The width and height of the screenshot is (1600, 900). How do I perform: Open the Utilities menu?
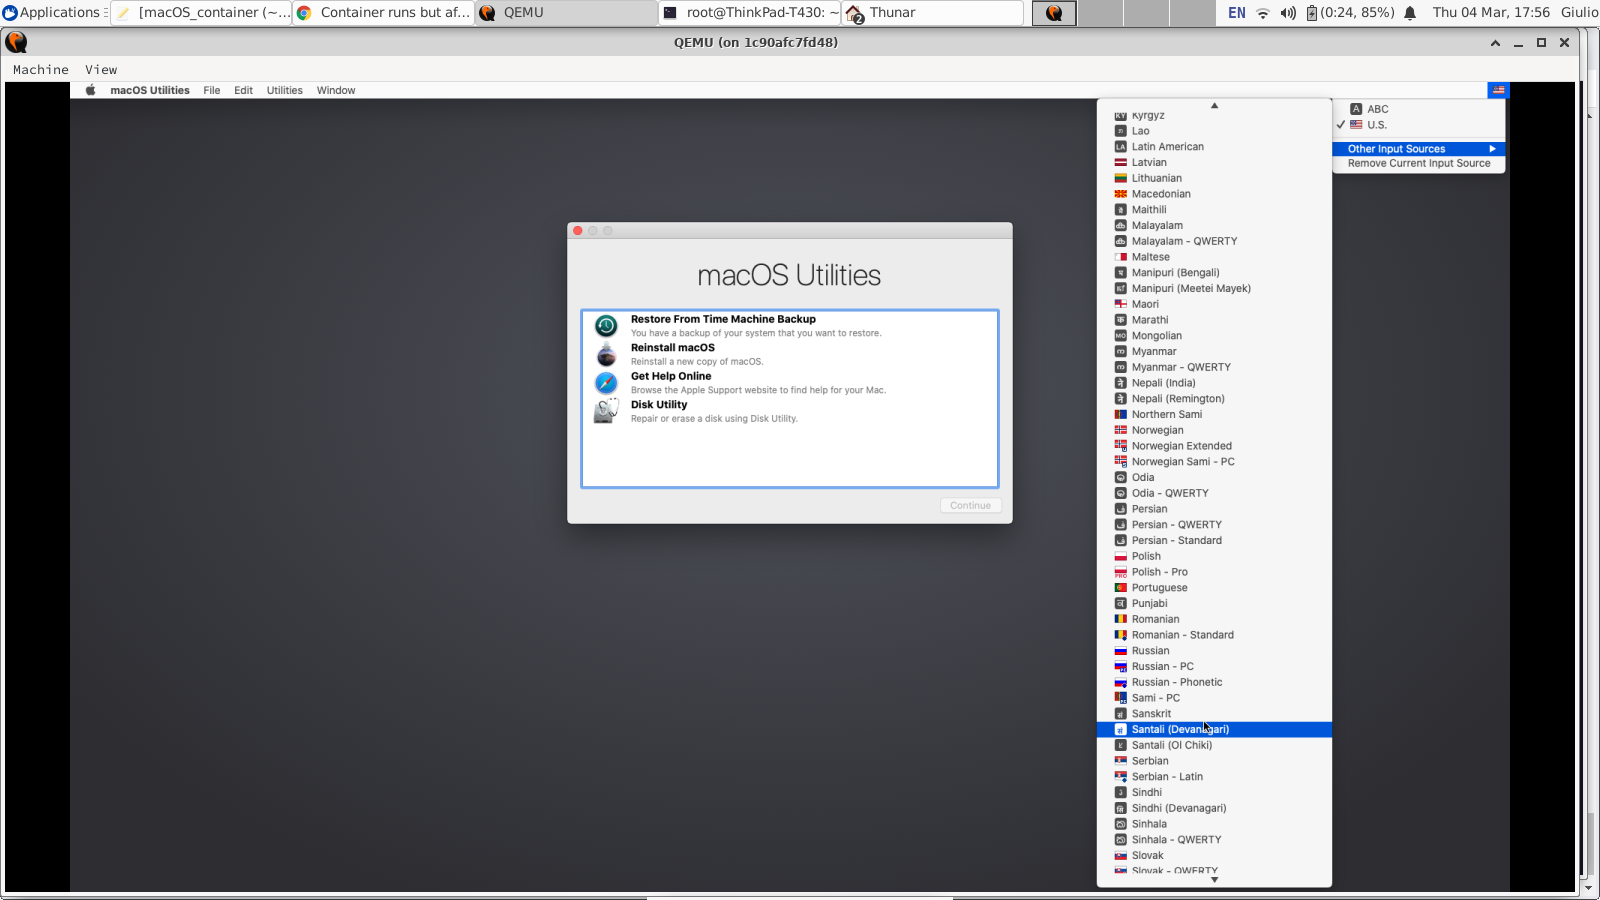pos(285,90)
